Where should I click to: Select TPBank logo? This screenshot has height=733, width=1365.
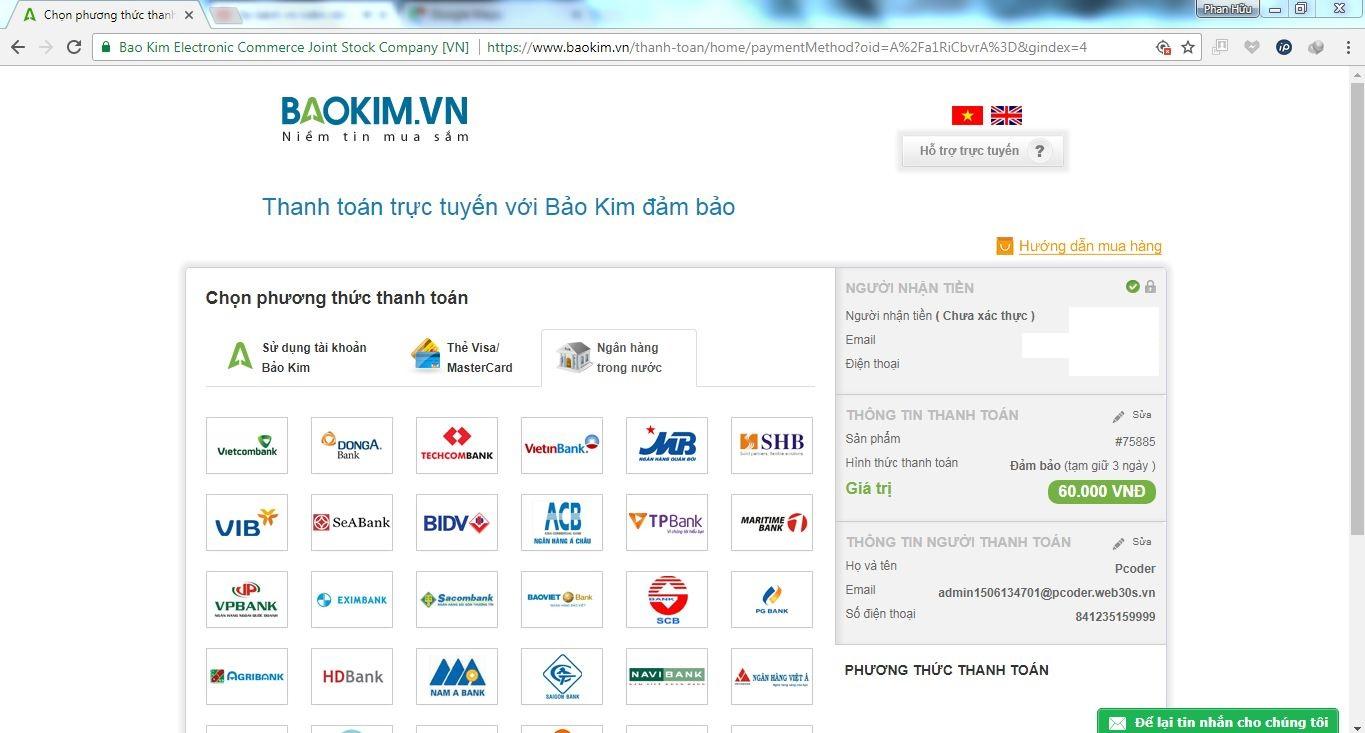pyautogui.click(x=667, y=522)
